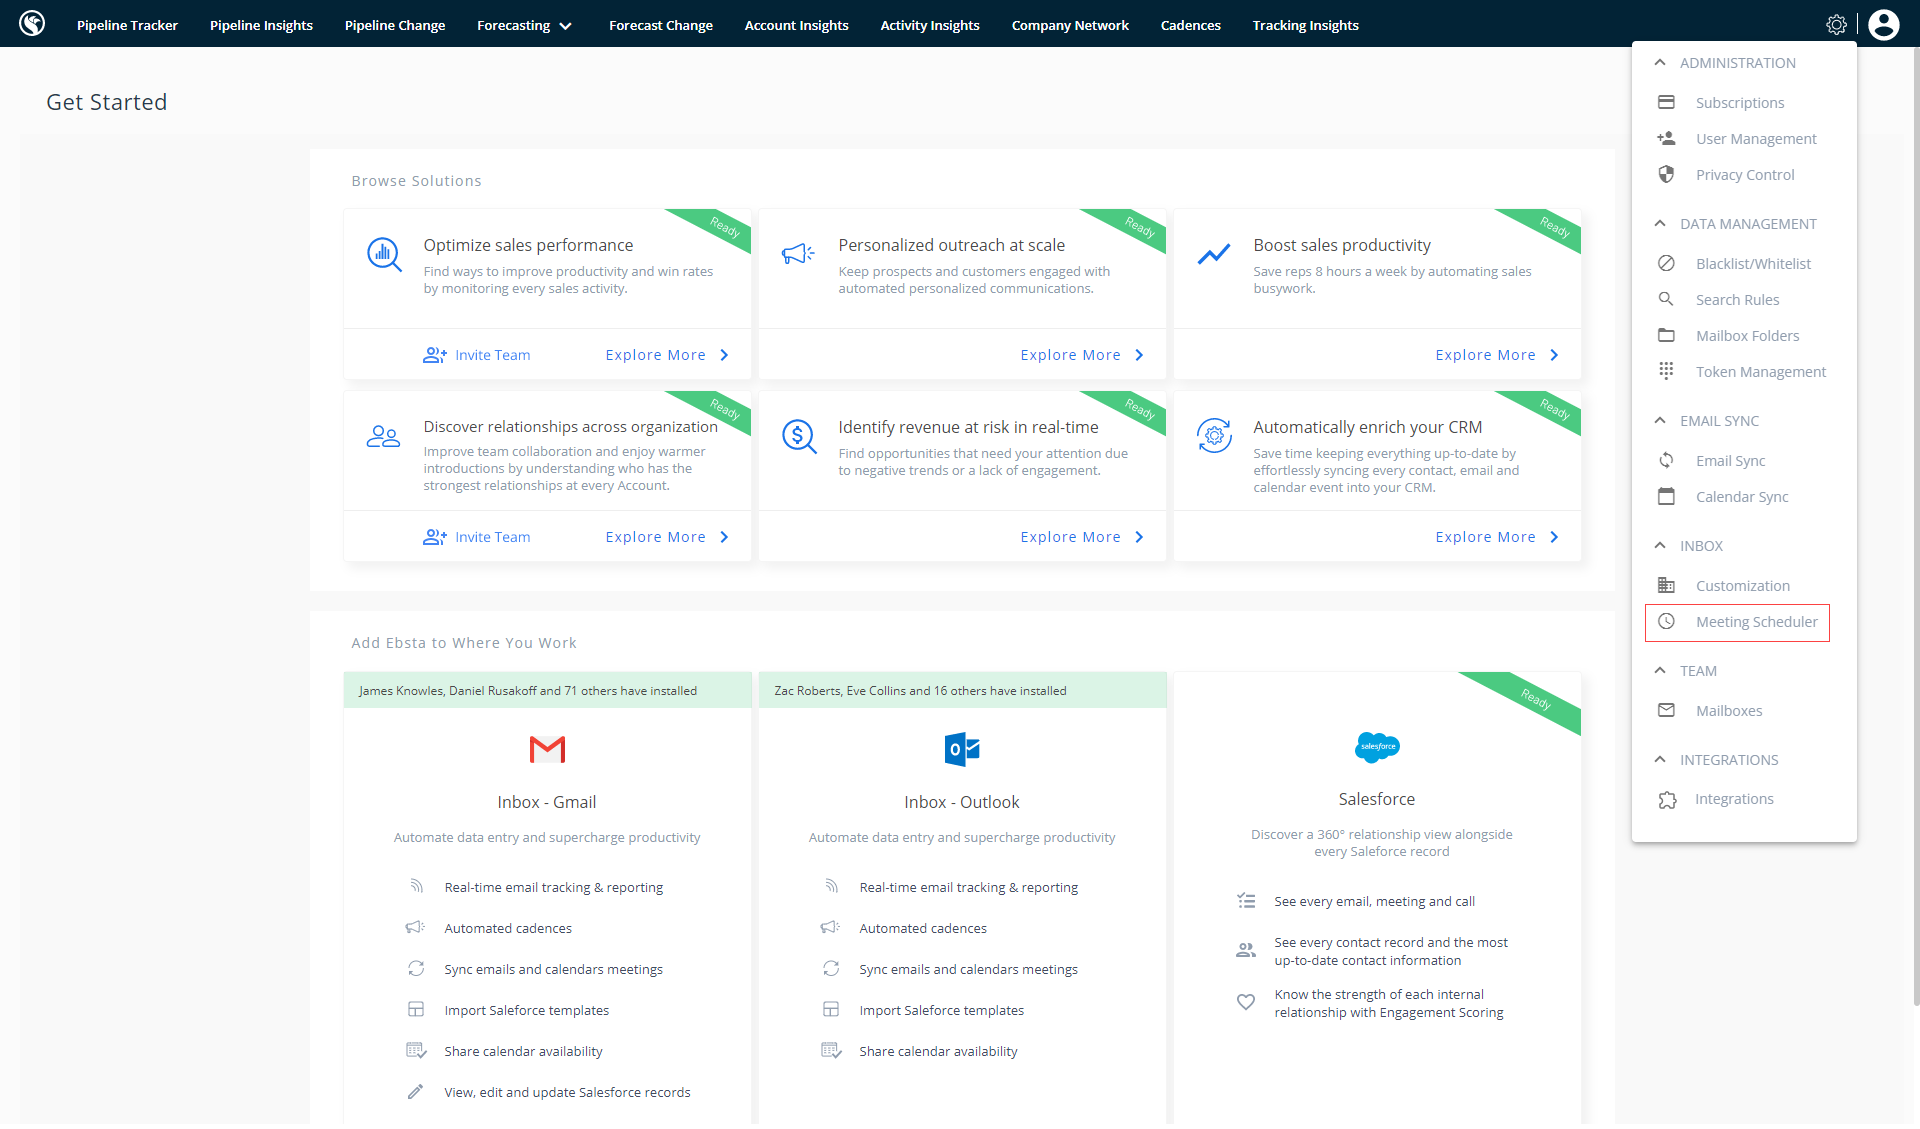
Task: Open the user profile avatar icon
Action: point(1883,25)
